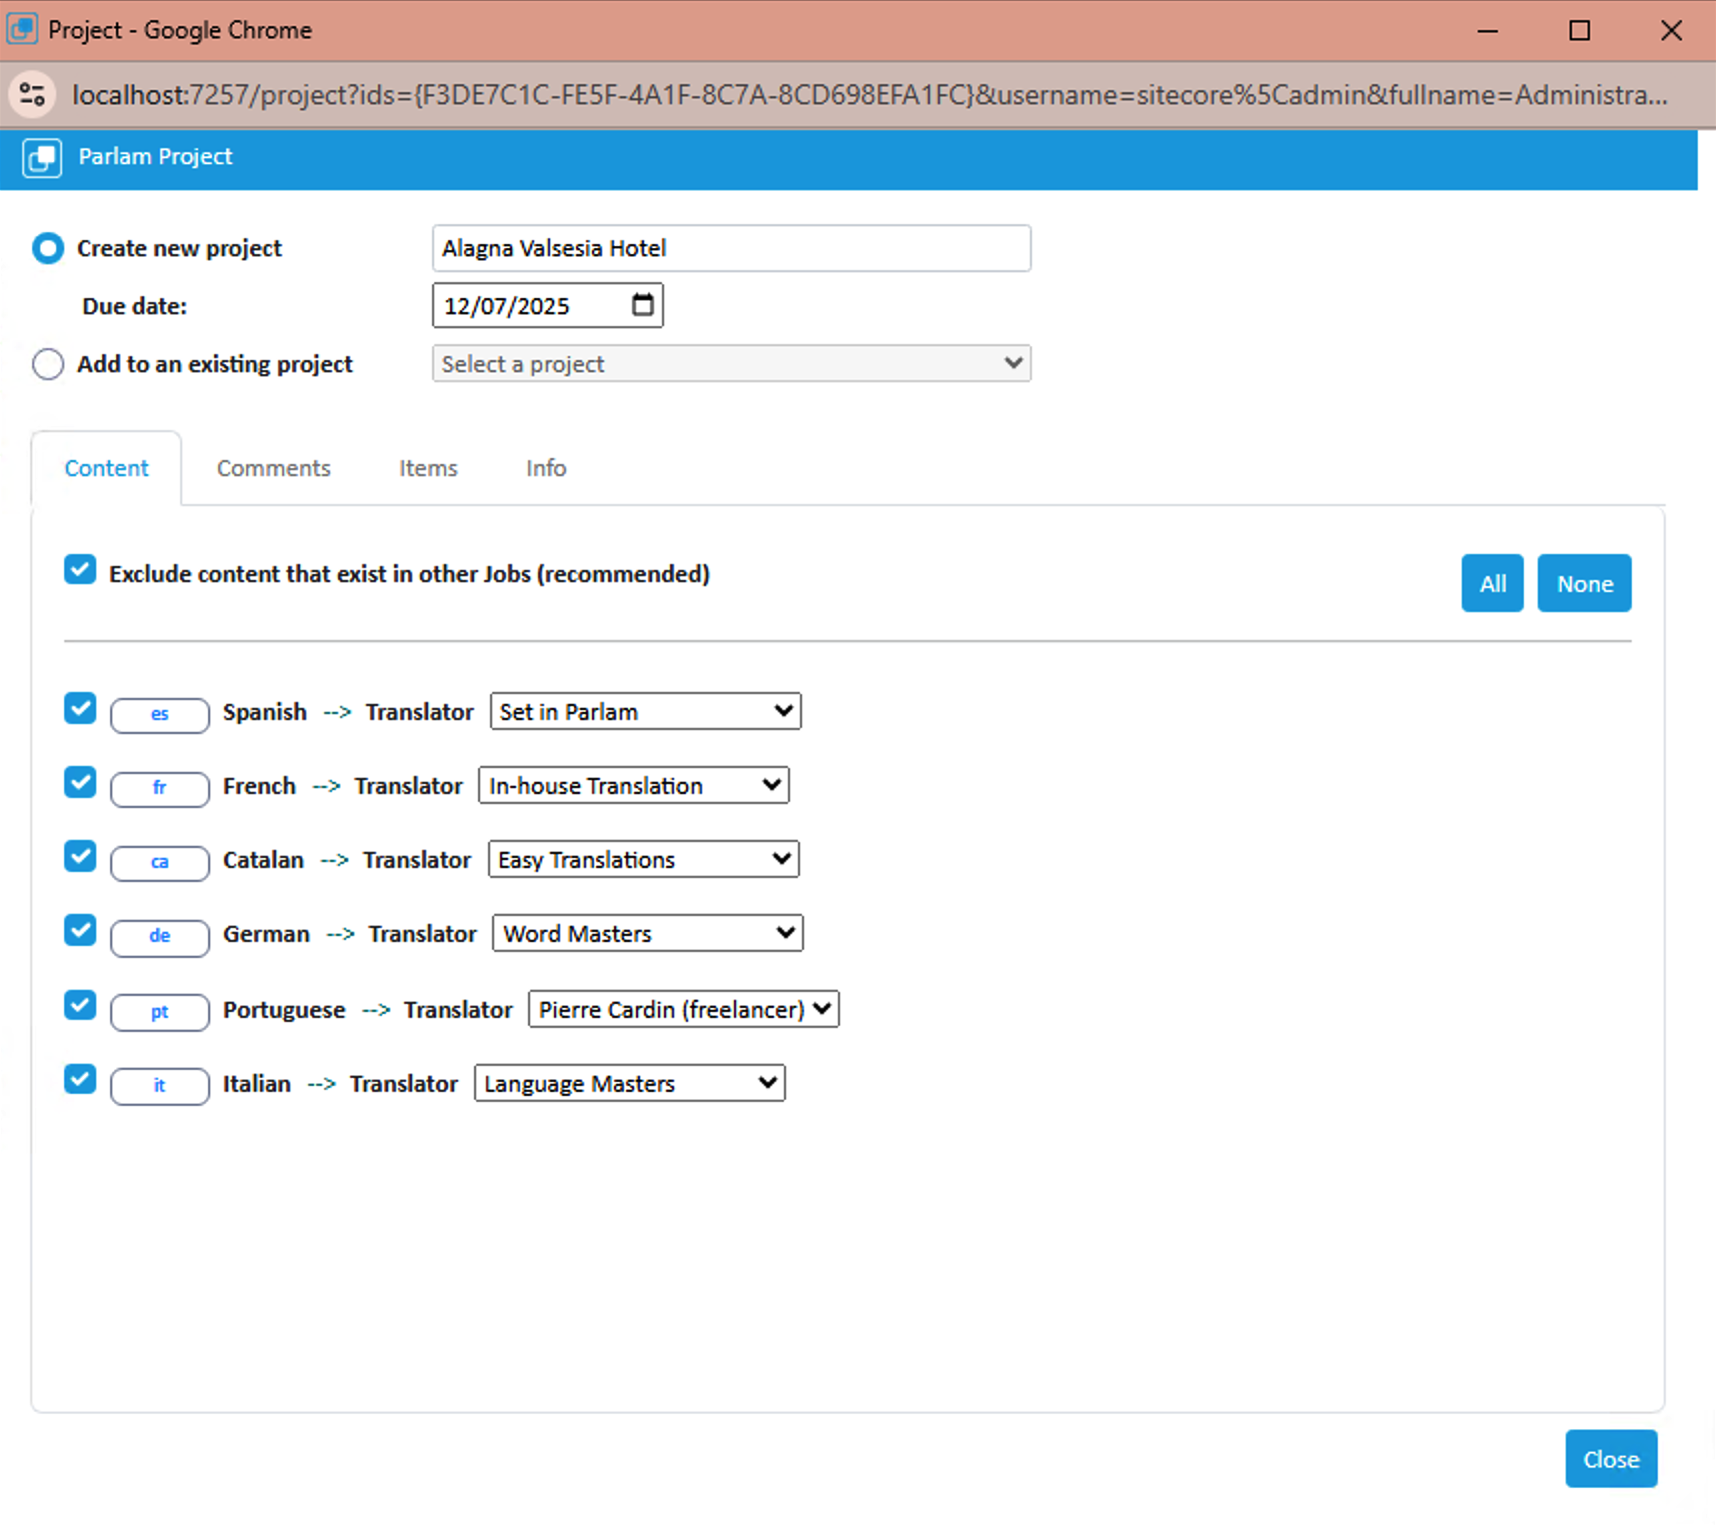Viewport: 1716px width, 1526px height.
Task: Click the Parlam Project logo icon
Action: [x=41, y=157]
